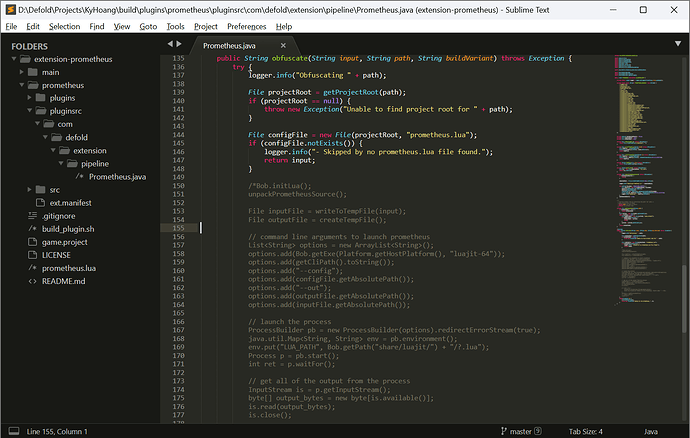Select the Prometheus.java tab

229,46
